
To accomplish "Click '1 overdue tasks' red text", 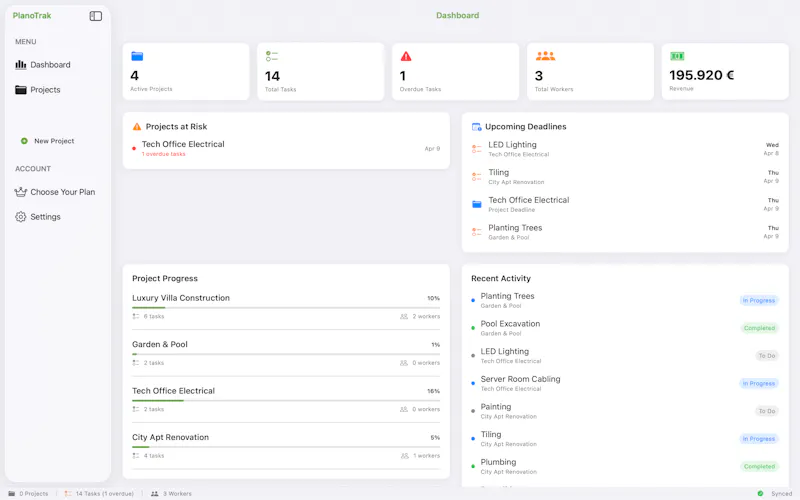I will click(x=163, y=154).
